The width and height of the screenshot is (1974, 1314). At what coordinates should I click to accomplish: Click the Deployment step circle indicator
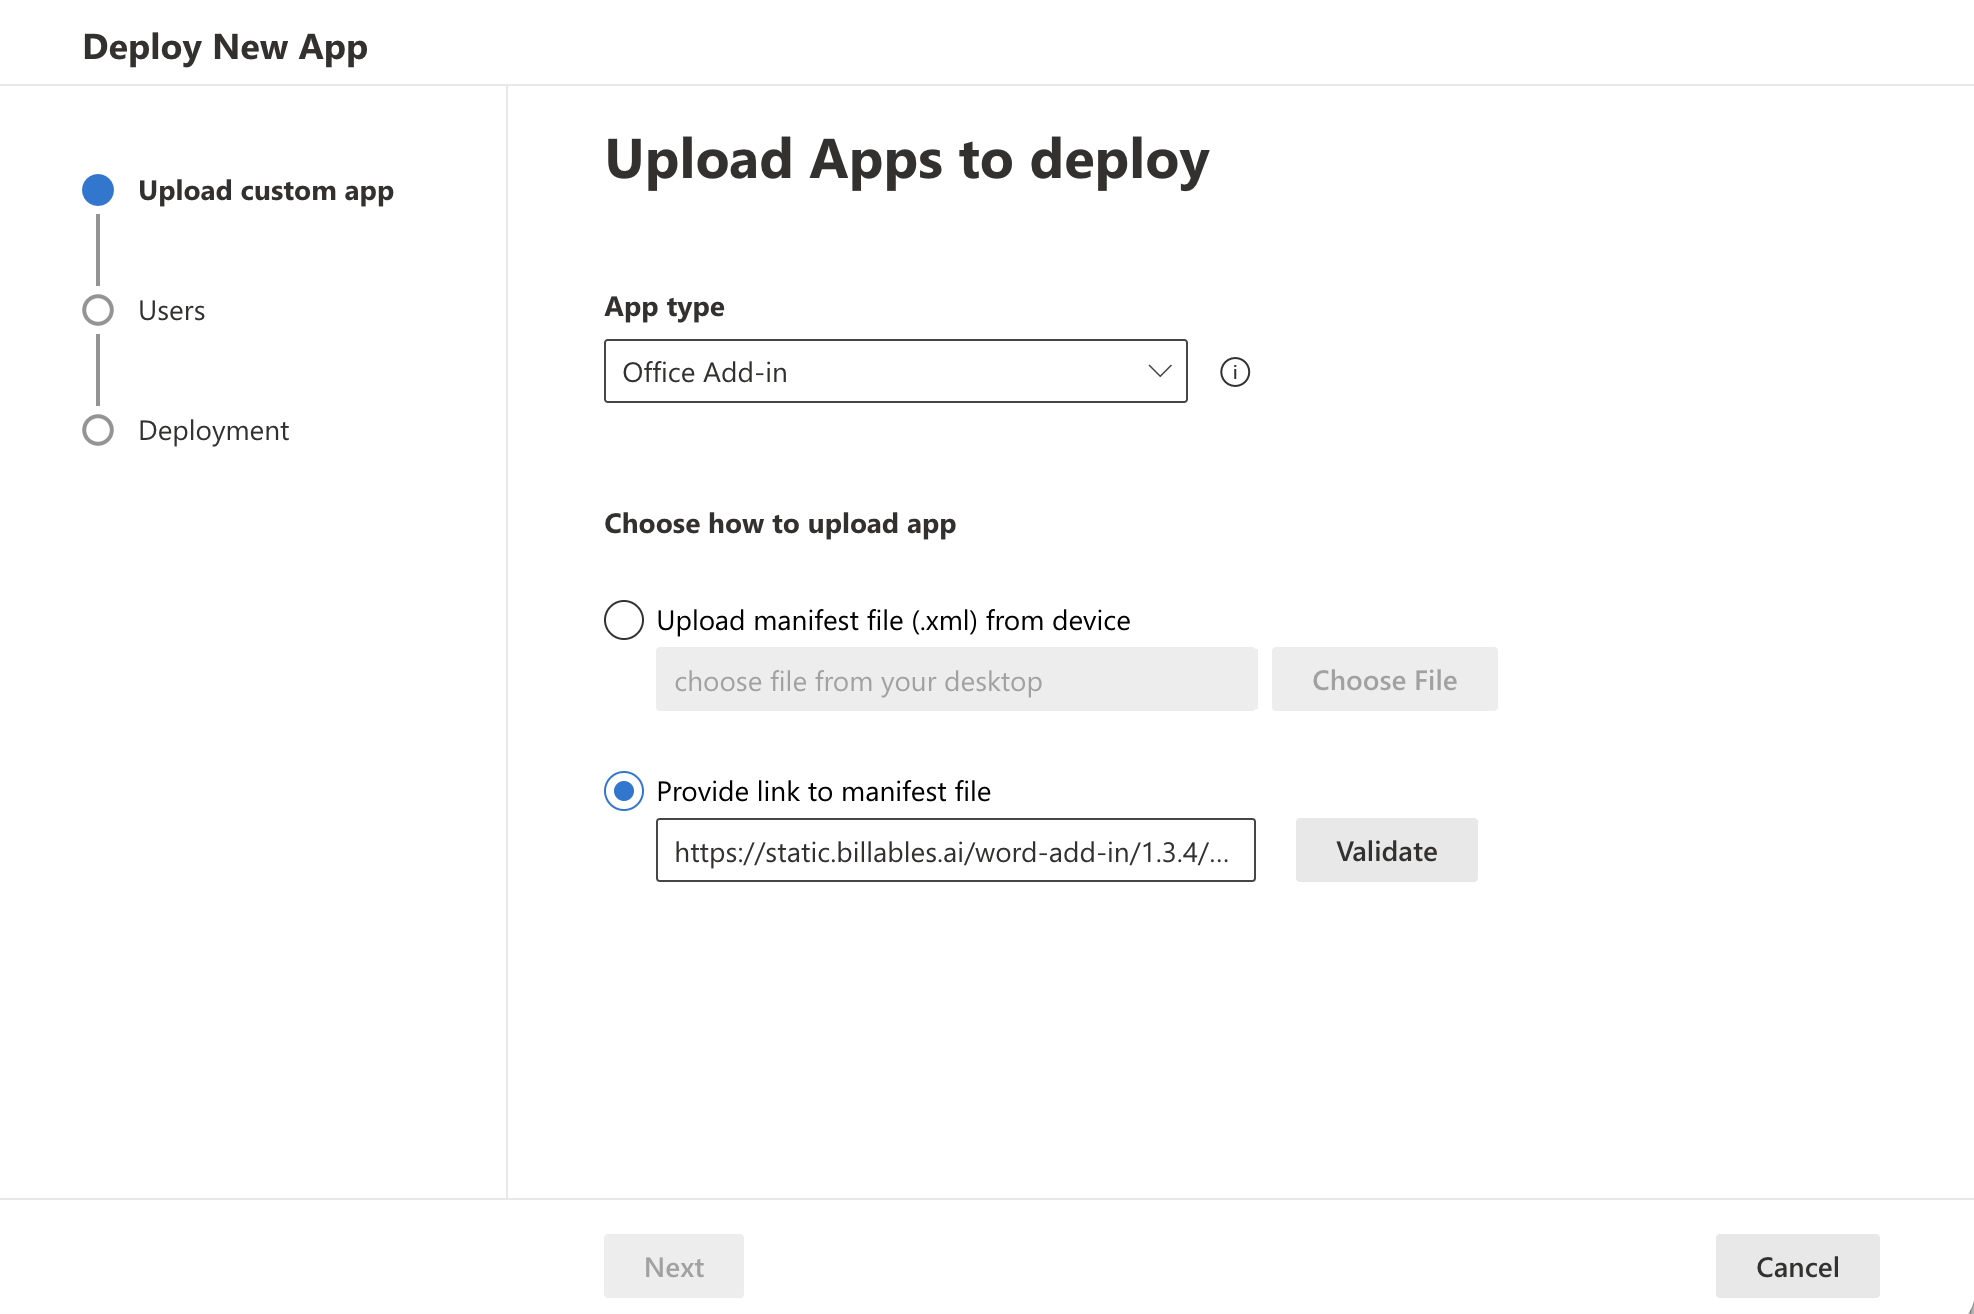tap(98, 430)
